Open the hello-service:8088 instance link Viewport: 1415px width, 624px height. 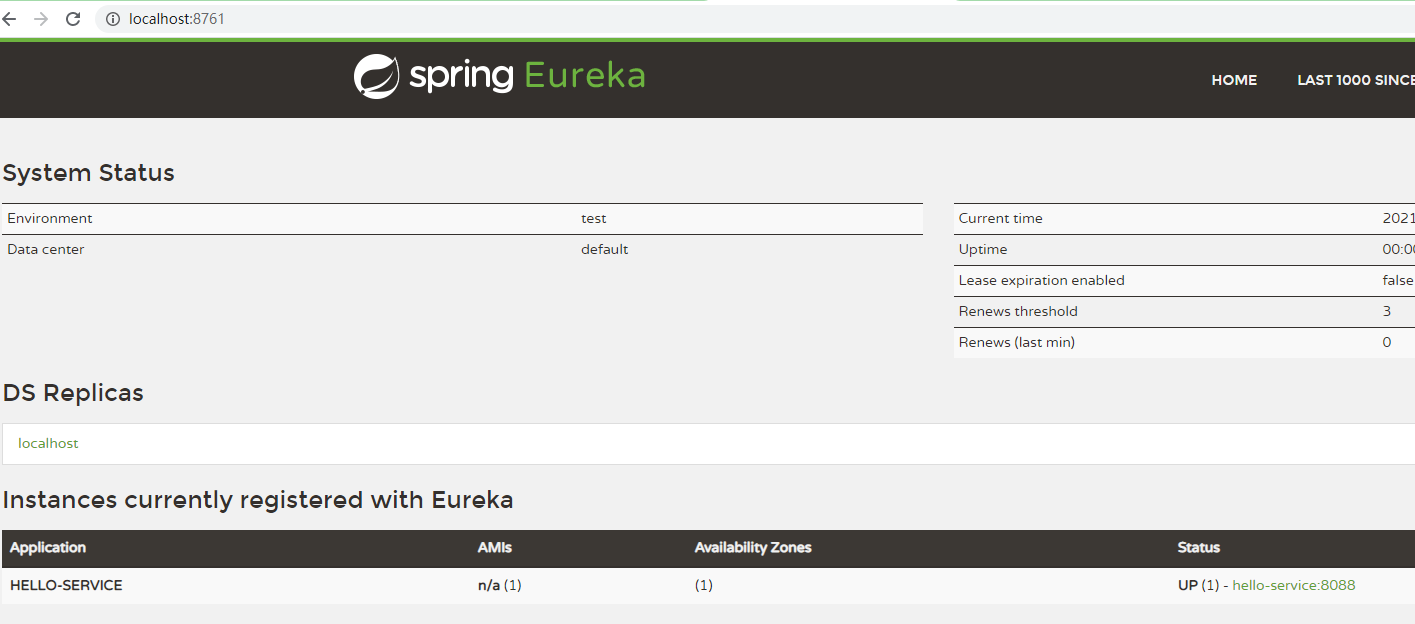click(1294, 585)
